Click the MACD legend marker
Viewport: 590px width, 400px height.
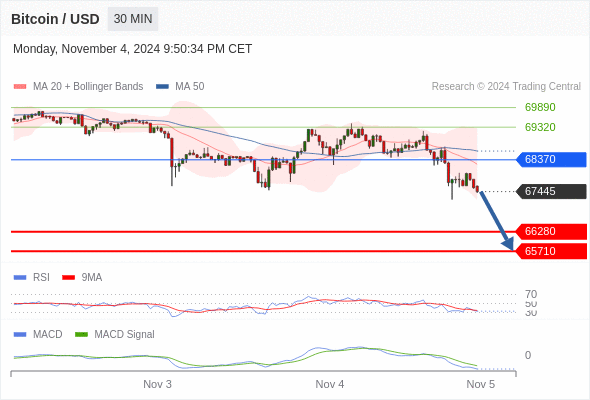20,334
